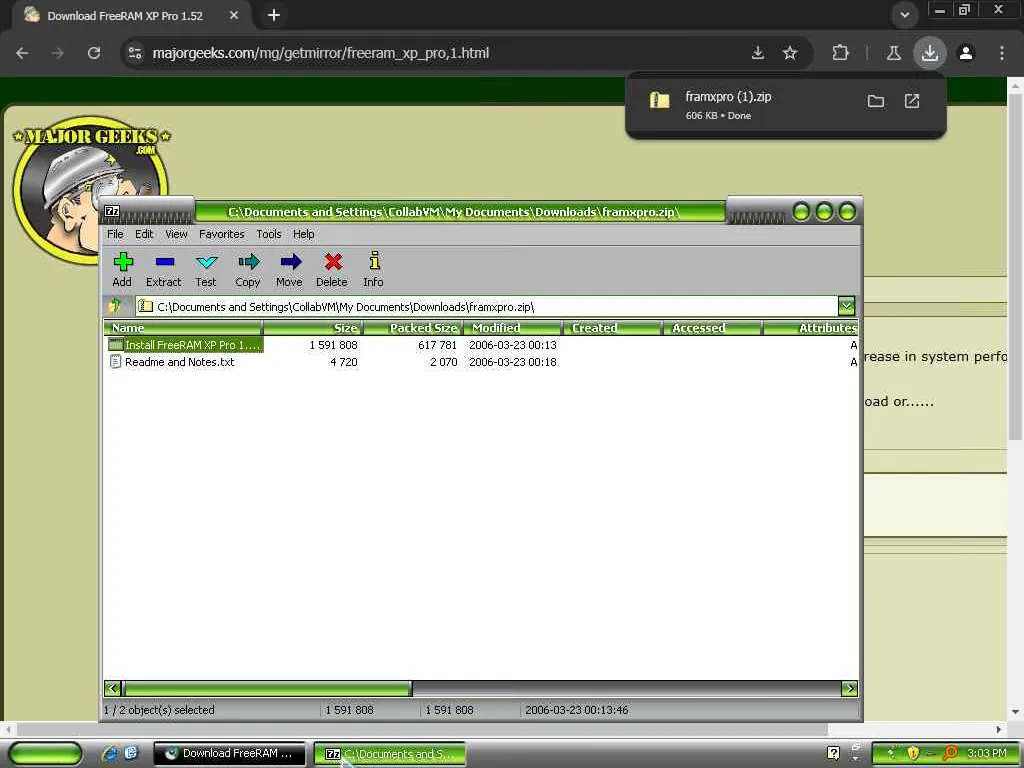1024x768 pixels.
Task: Run the Test archive tool
Action: tap(206, 270)
